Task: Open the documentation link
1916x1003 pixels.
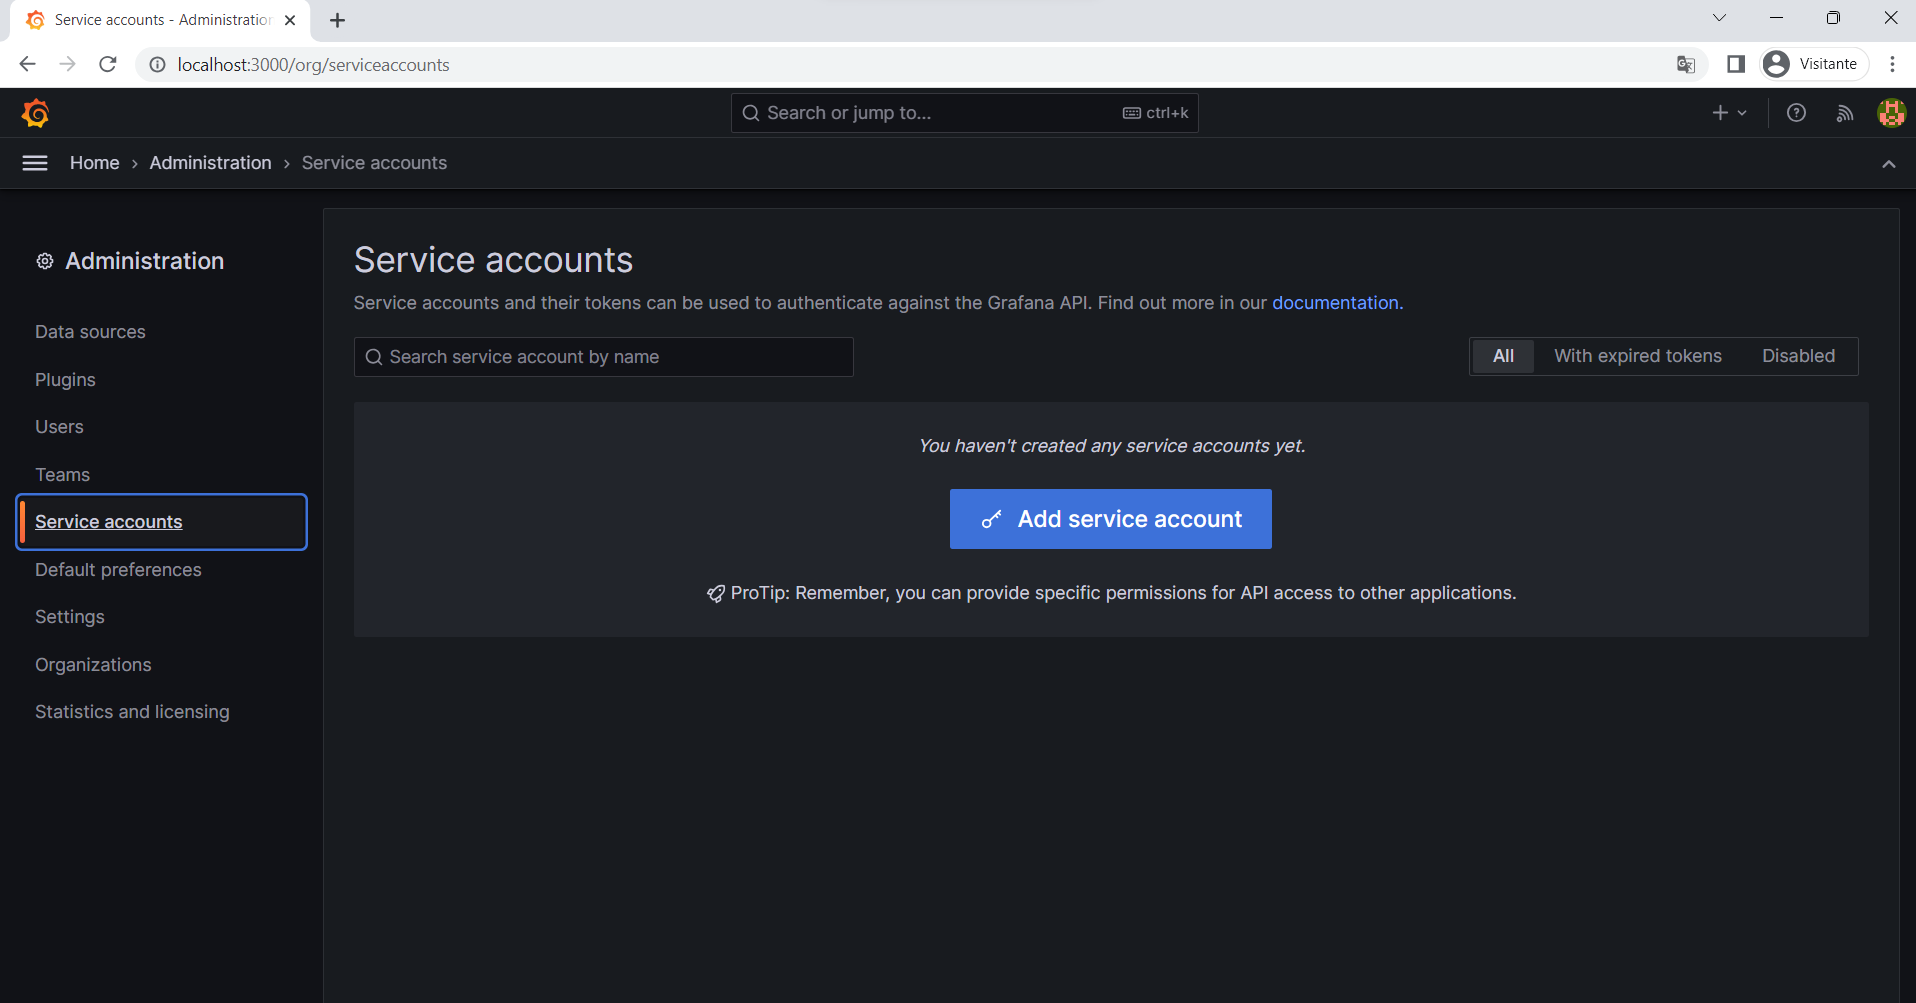Action: 1335,303
